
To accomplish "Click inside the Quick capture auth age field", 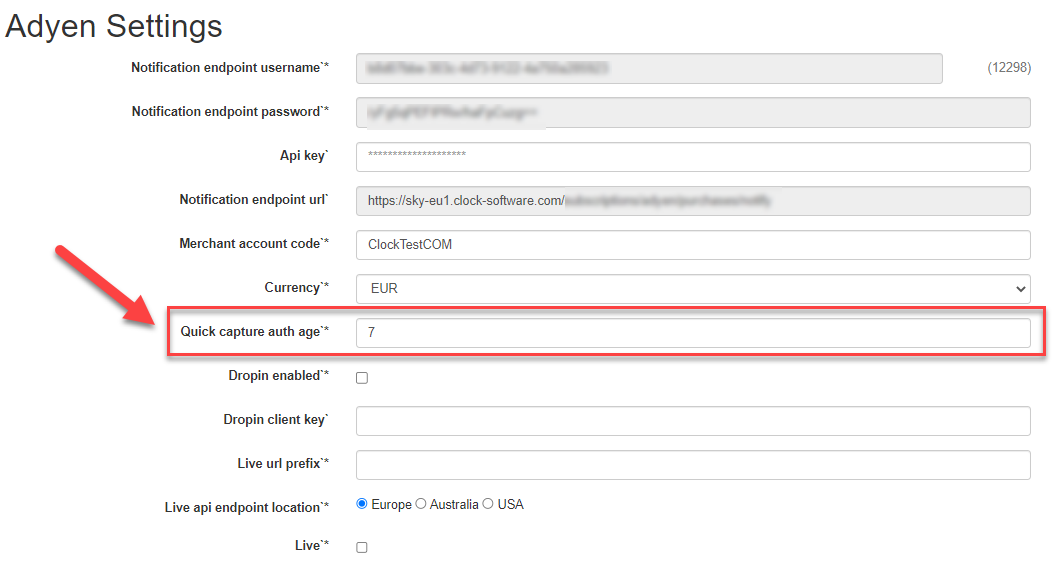I will point(690,332).
